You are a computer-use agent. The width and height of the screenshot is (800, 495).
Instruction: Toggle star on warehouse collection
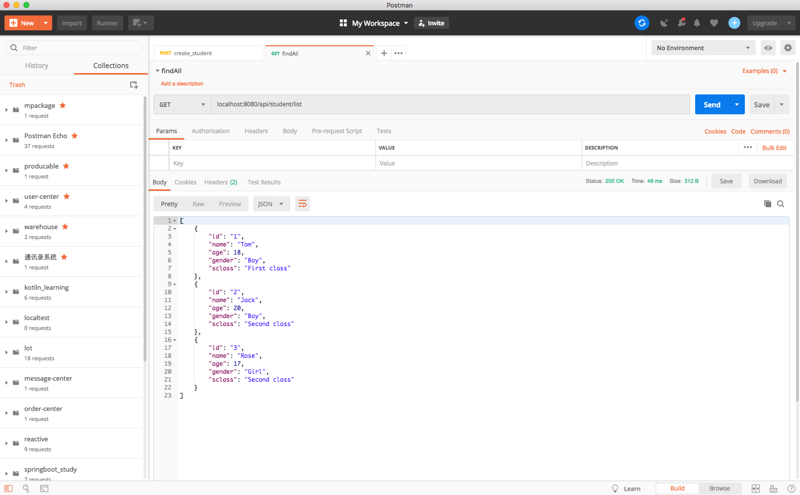[65, 227]
